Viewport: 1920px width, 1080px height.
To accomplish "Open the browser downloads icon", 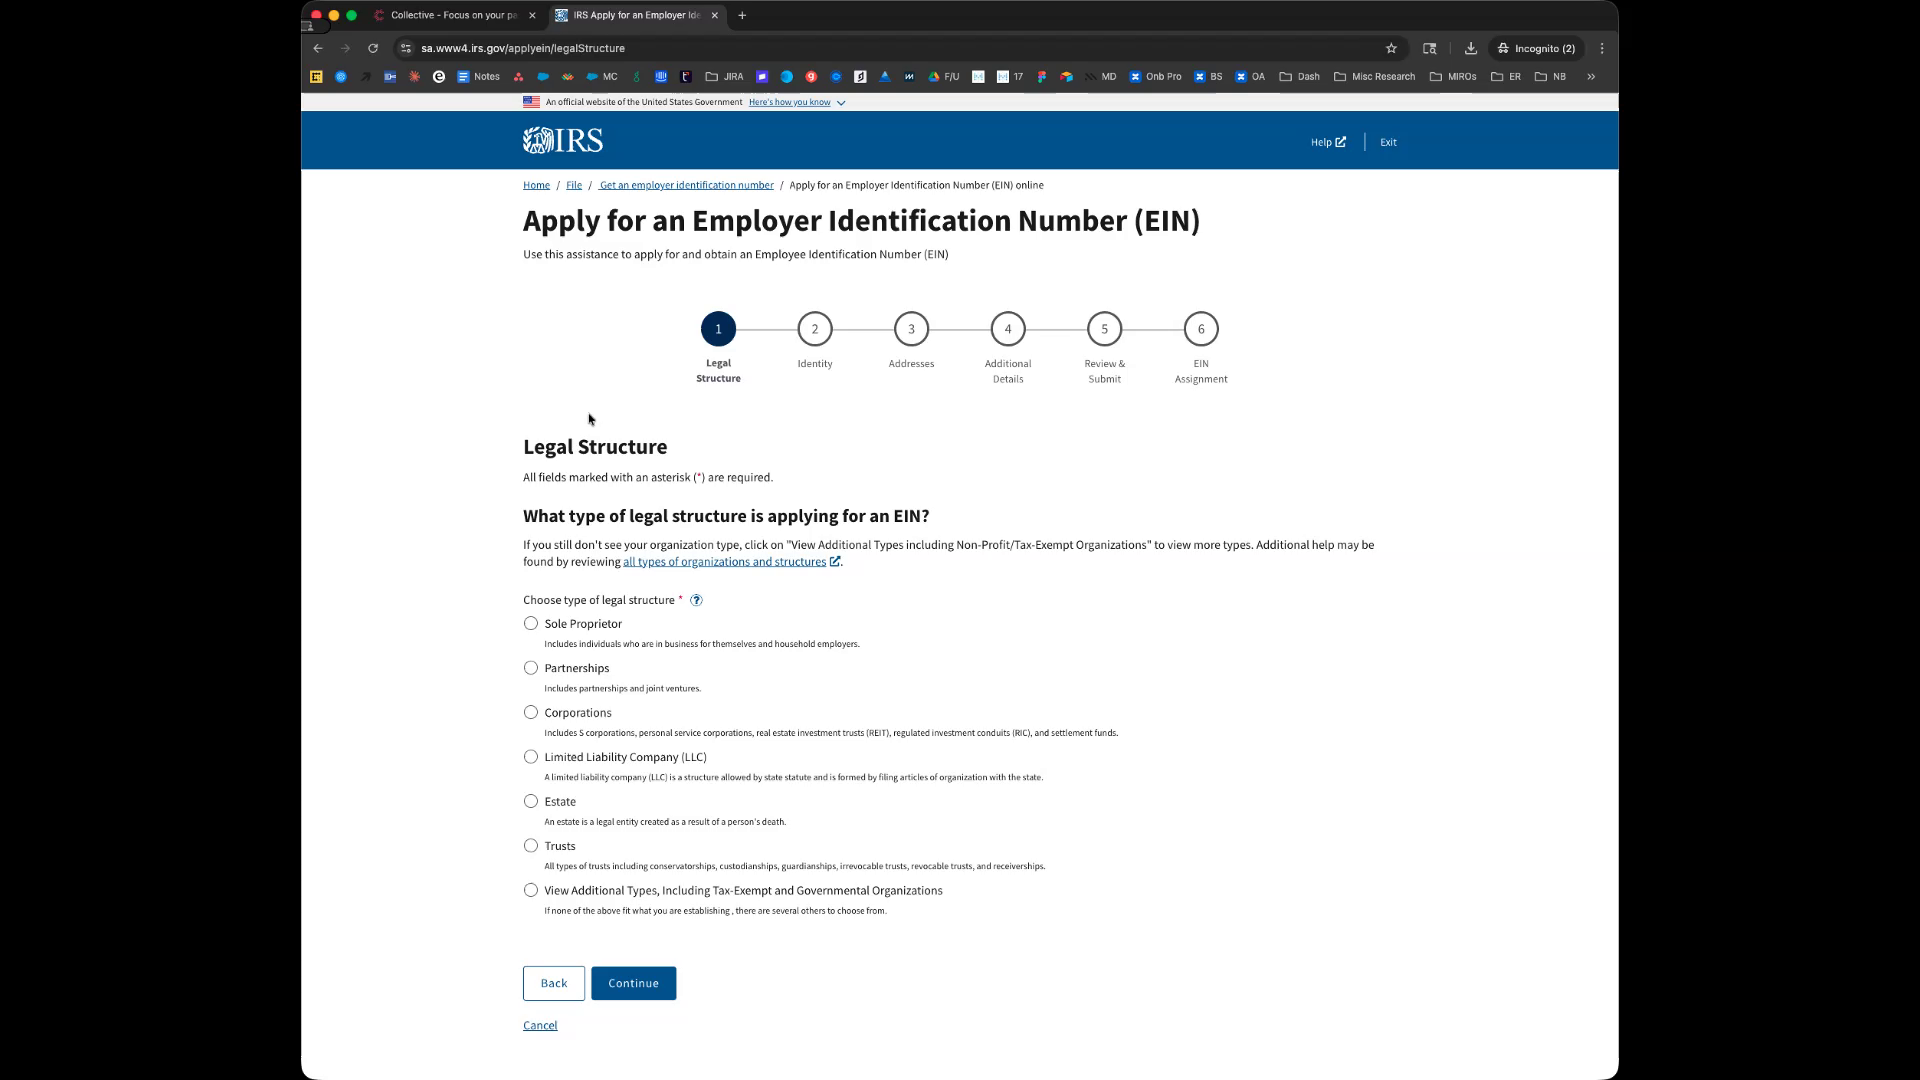I will pos(1470,48).
